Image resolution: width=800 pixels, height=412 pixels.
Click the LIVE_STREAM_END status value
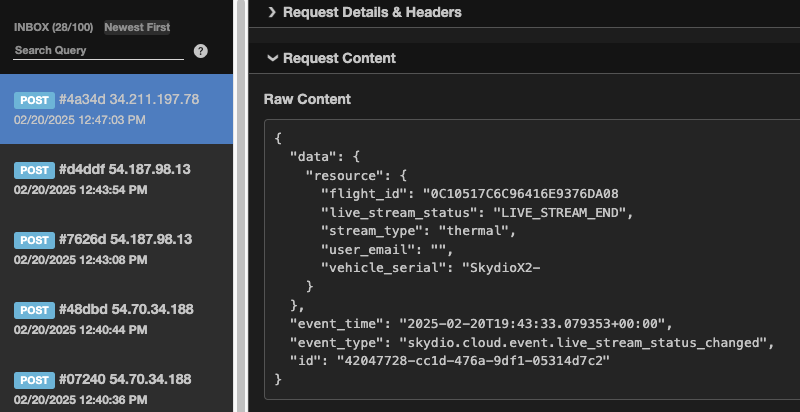[x=560, y=212]
